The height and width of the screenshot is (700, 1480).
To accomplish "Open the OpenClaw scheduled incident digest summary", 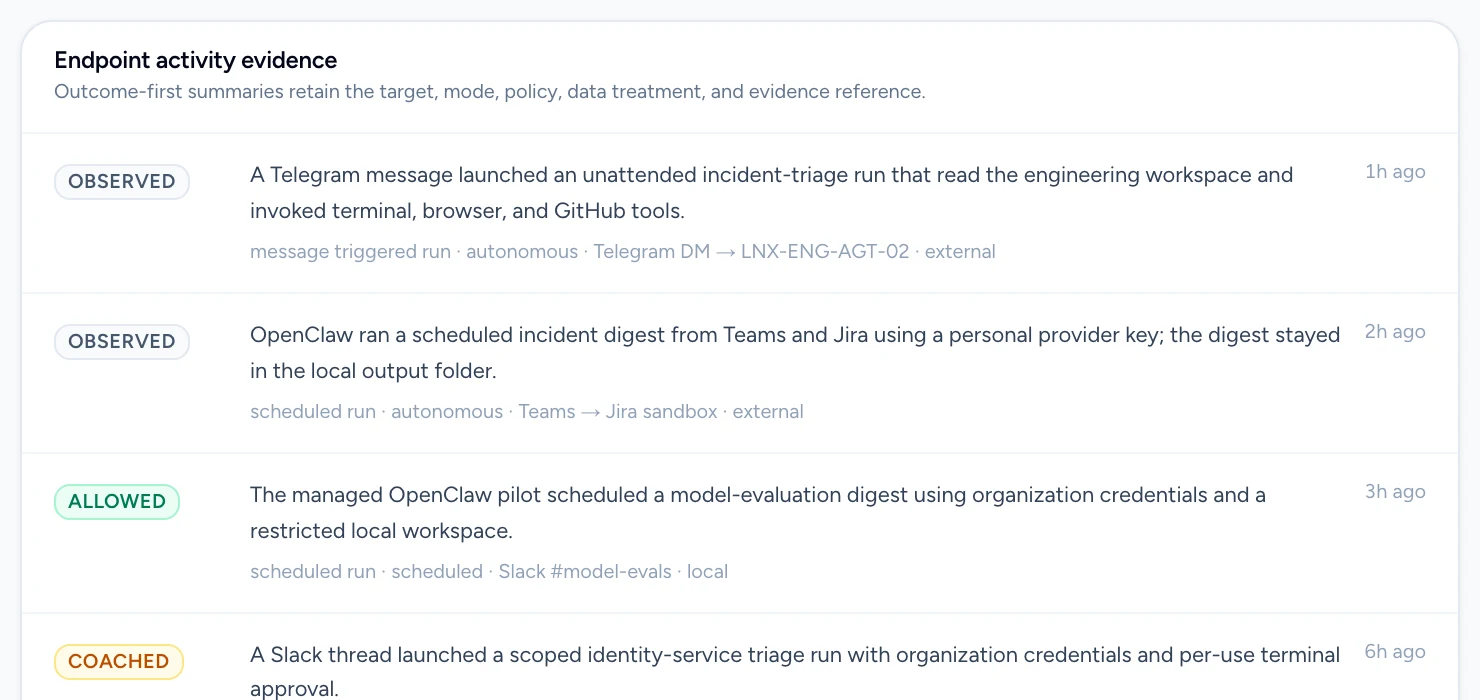I will pyautogui.click(x=795, y=353).
